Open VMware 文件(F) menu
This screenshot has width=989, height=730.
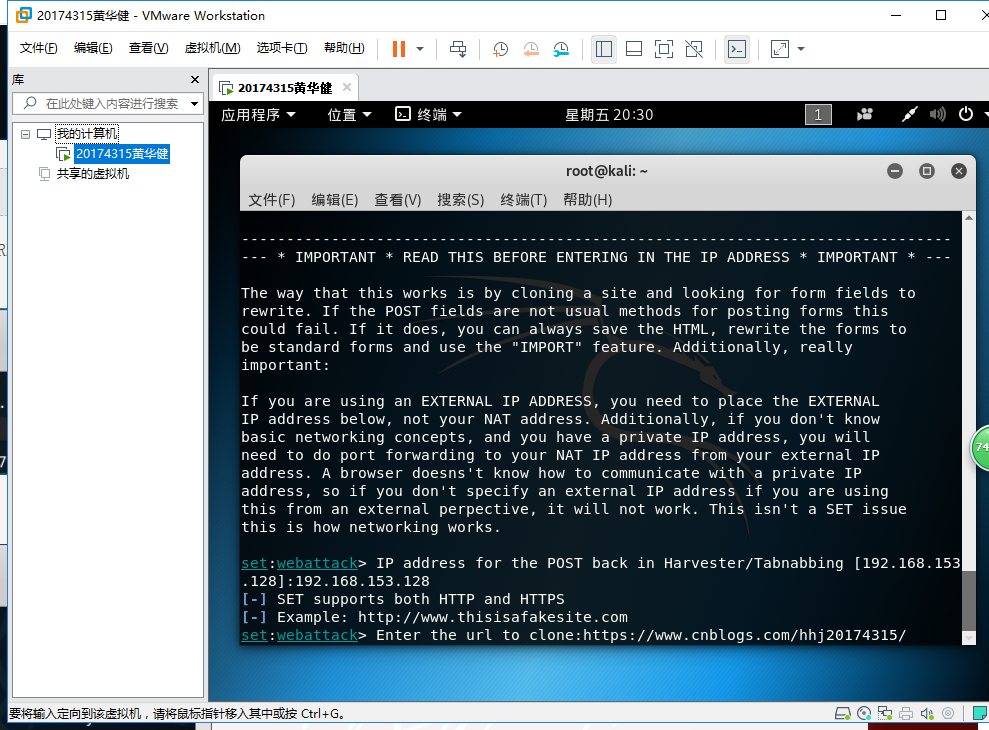[x=38, y=48]
